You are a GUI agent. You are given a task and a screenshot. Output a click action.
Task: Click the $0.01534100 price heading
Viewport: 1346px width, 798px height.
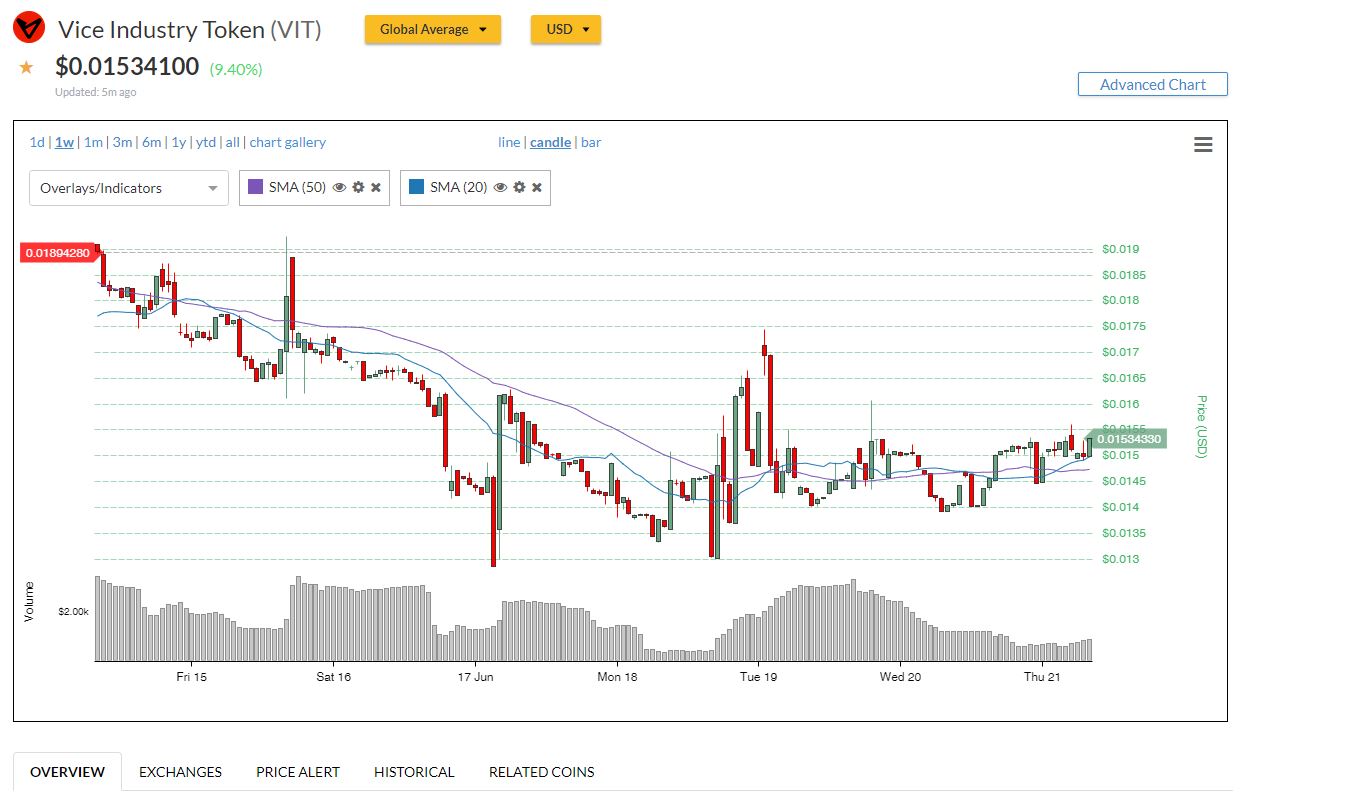[x=127, y=67]
